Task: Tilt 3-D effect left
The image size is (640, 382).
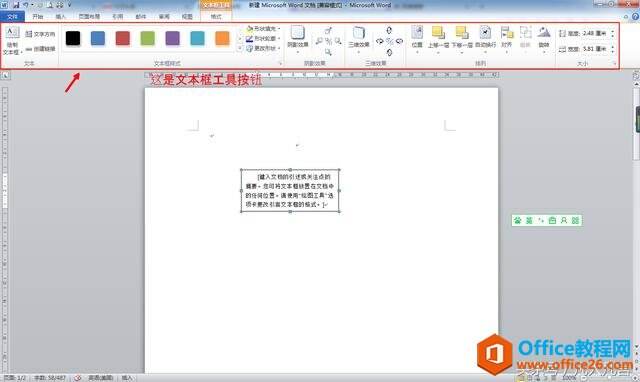Action: [x=380, y=41]
